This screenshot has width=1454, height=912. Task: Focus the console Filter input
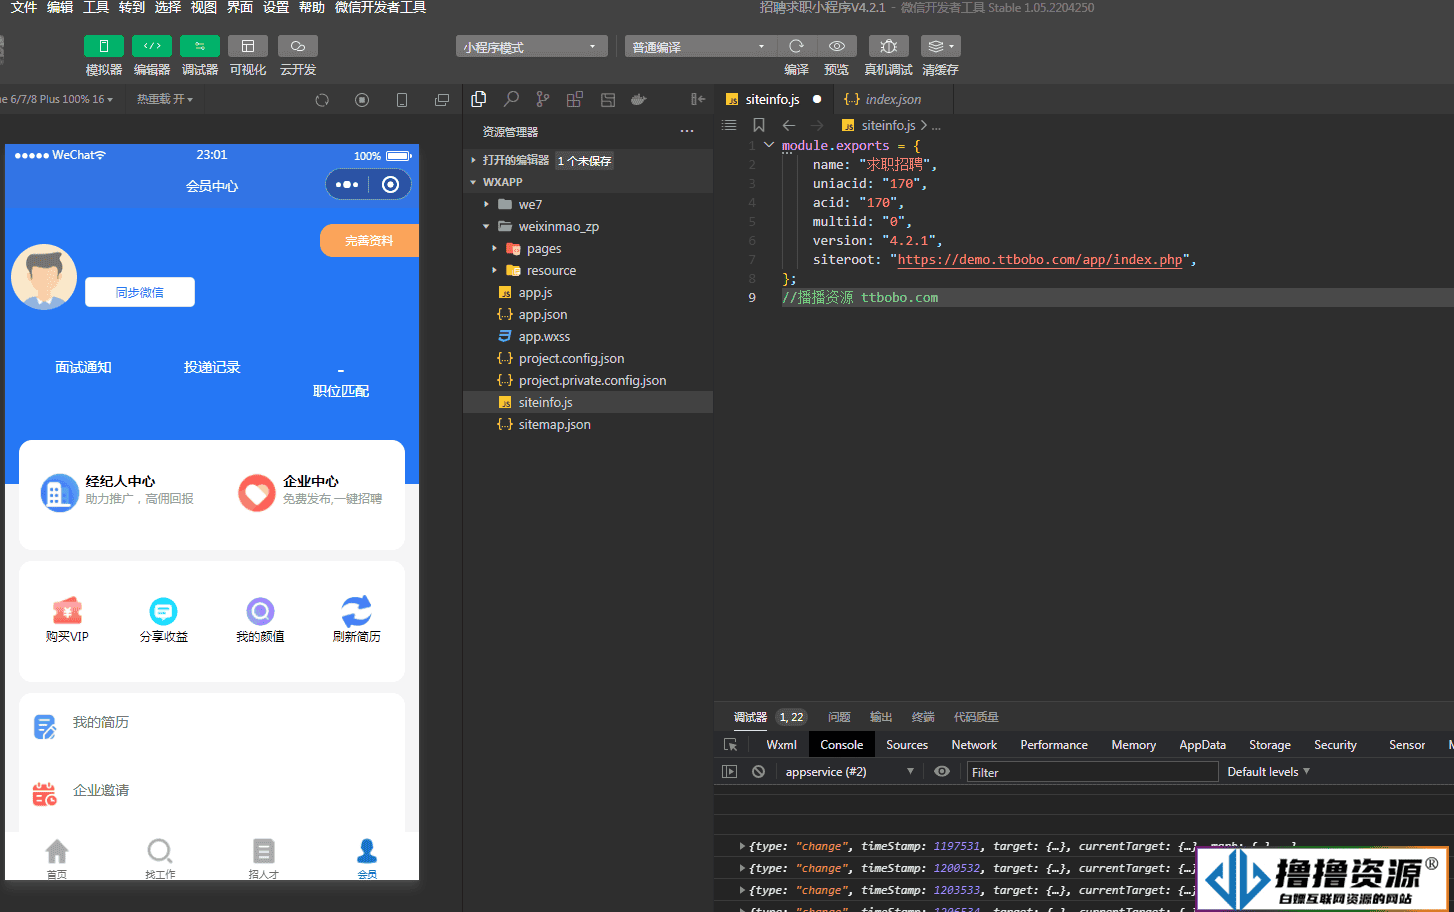1092,772
